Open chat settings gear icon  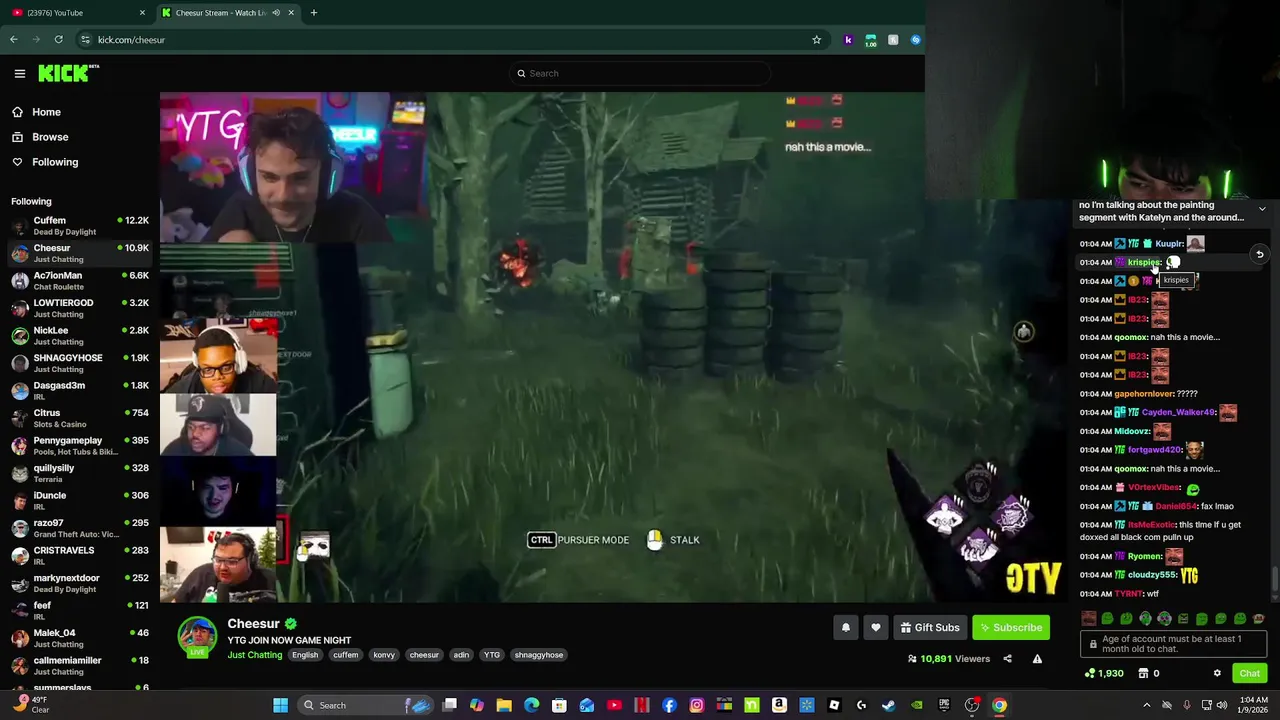(x=1217, y=673)
